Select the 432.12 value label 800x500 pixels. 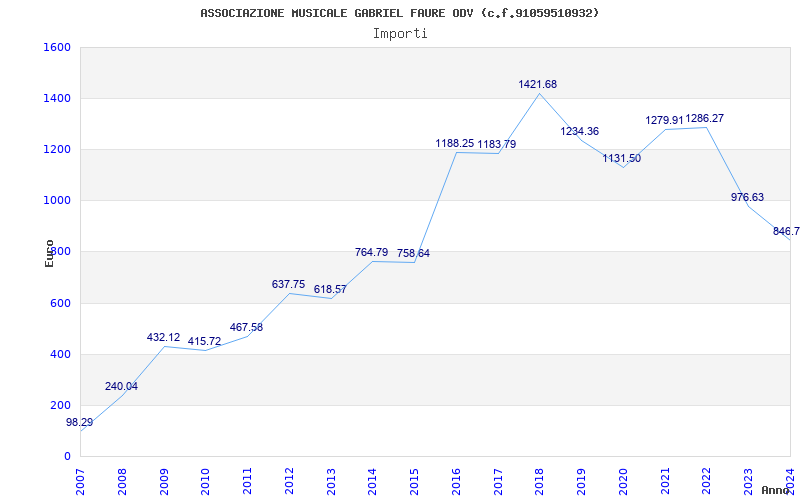click(163, 337)
